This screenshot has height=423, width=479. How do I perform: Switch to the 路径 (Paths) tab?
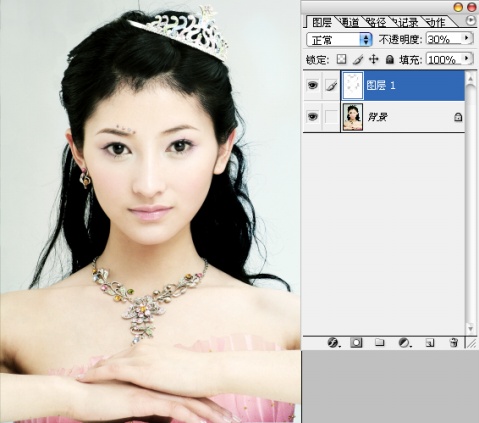pyautogui.click(x=376, y=23)
